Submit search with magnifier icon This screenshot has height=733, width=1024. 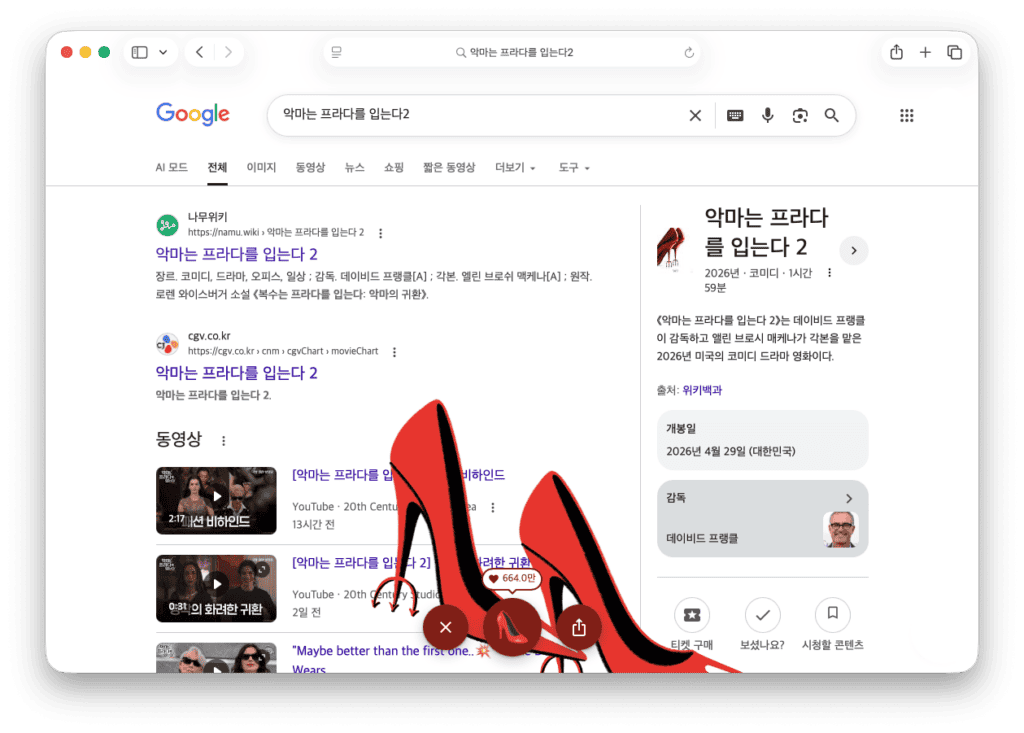click(831, 116)
